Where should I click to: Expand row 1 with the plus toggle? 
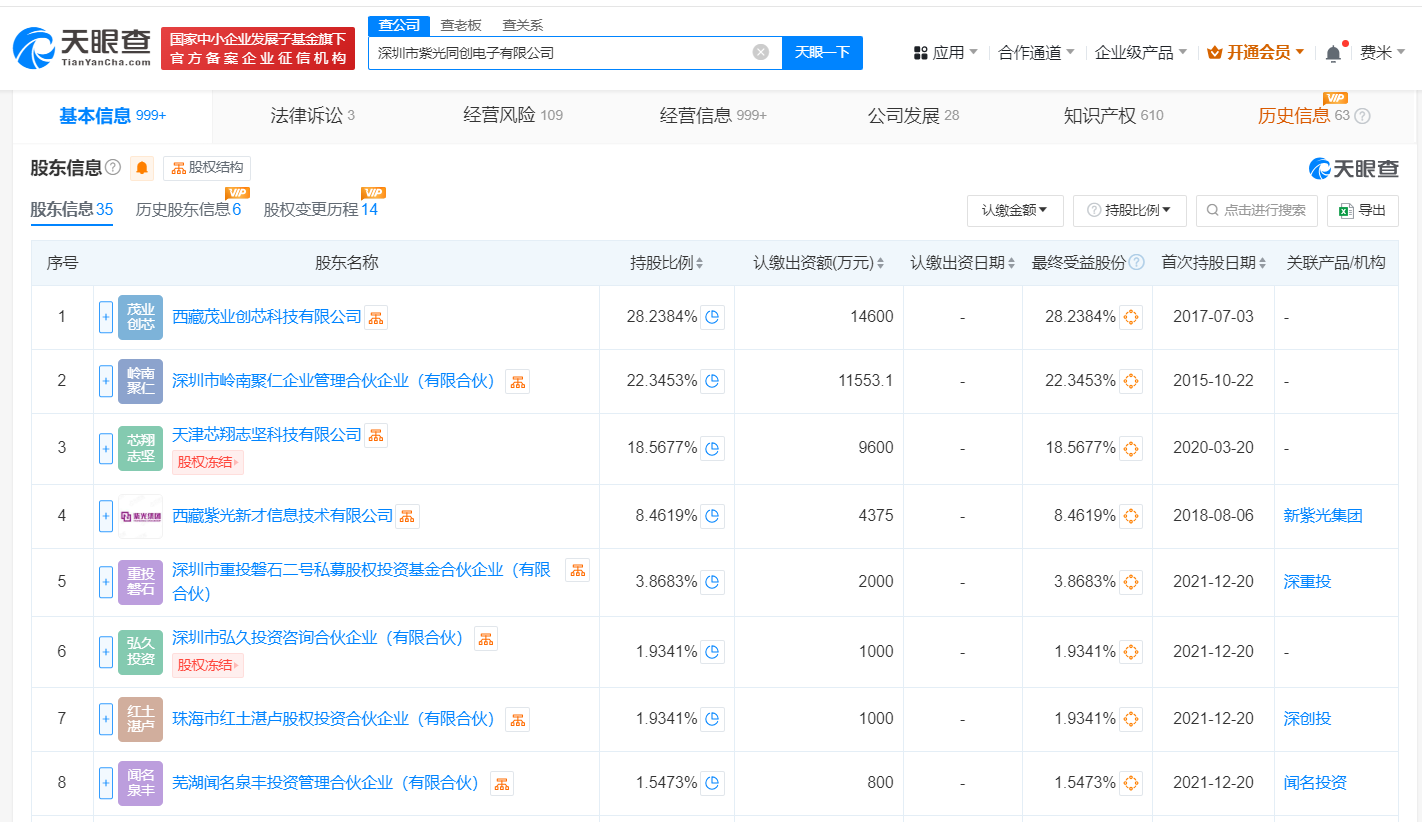106,317
